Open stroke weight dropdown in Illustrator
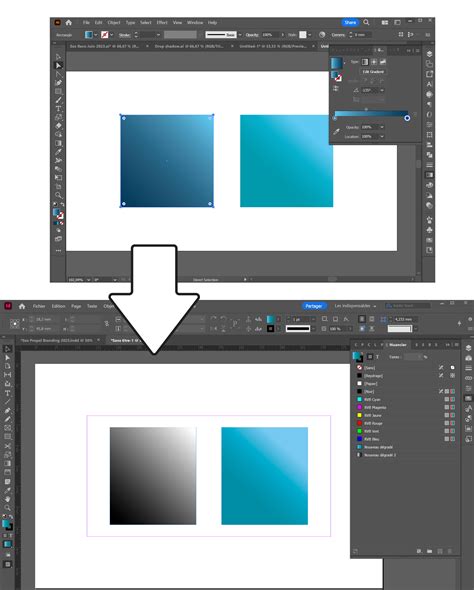This screenshot has height=590, width=474. 158,35
